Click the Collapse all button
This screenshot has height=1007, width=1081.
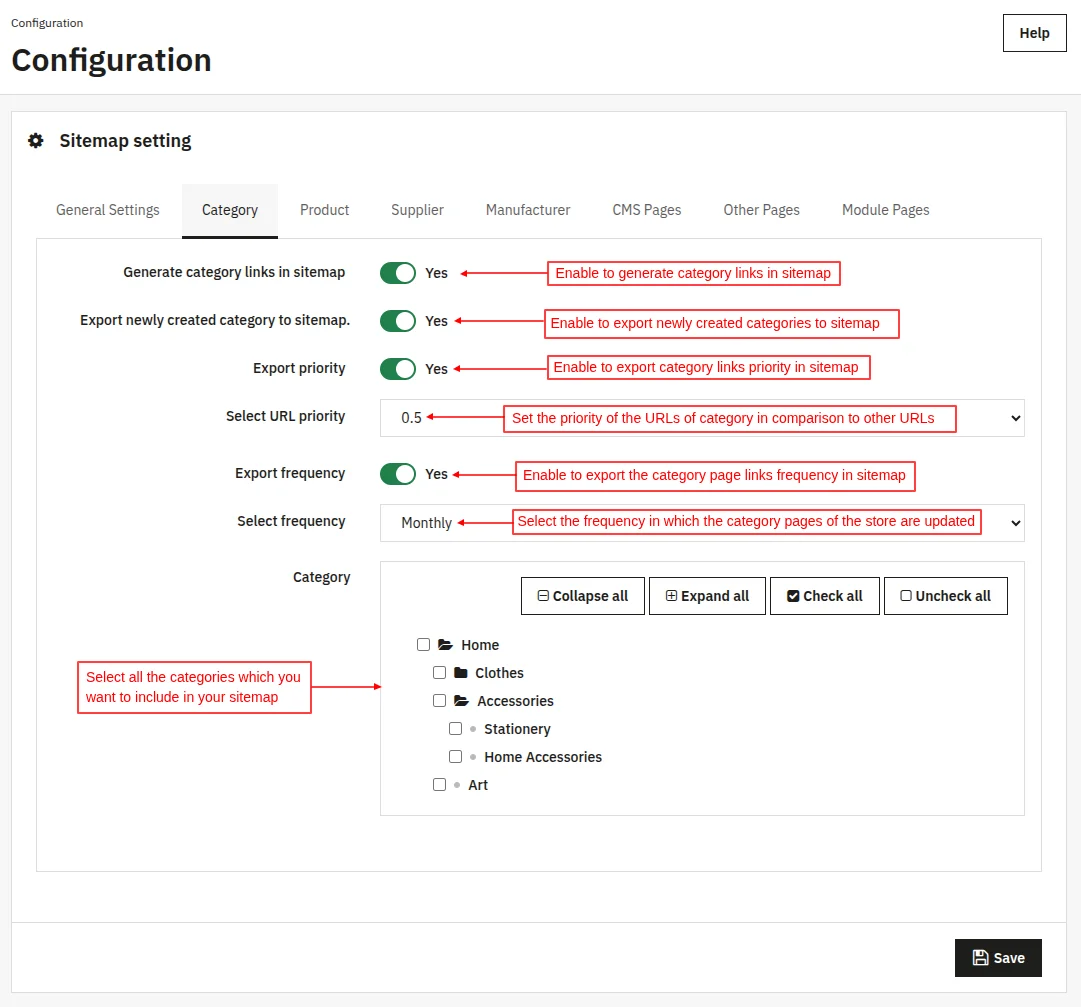[583, 596]
